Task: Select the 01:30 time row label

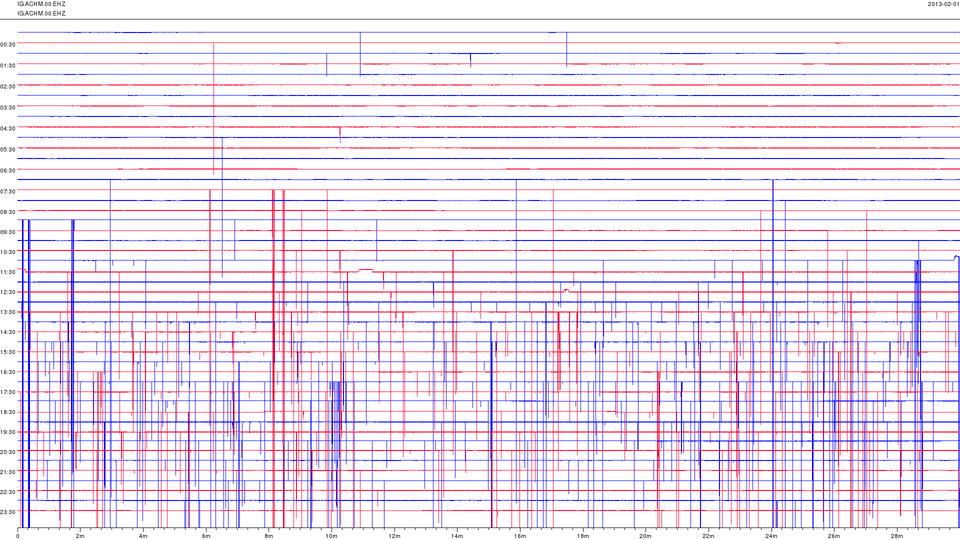Action: [x=8, y=66]
